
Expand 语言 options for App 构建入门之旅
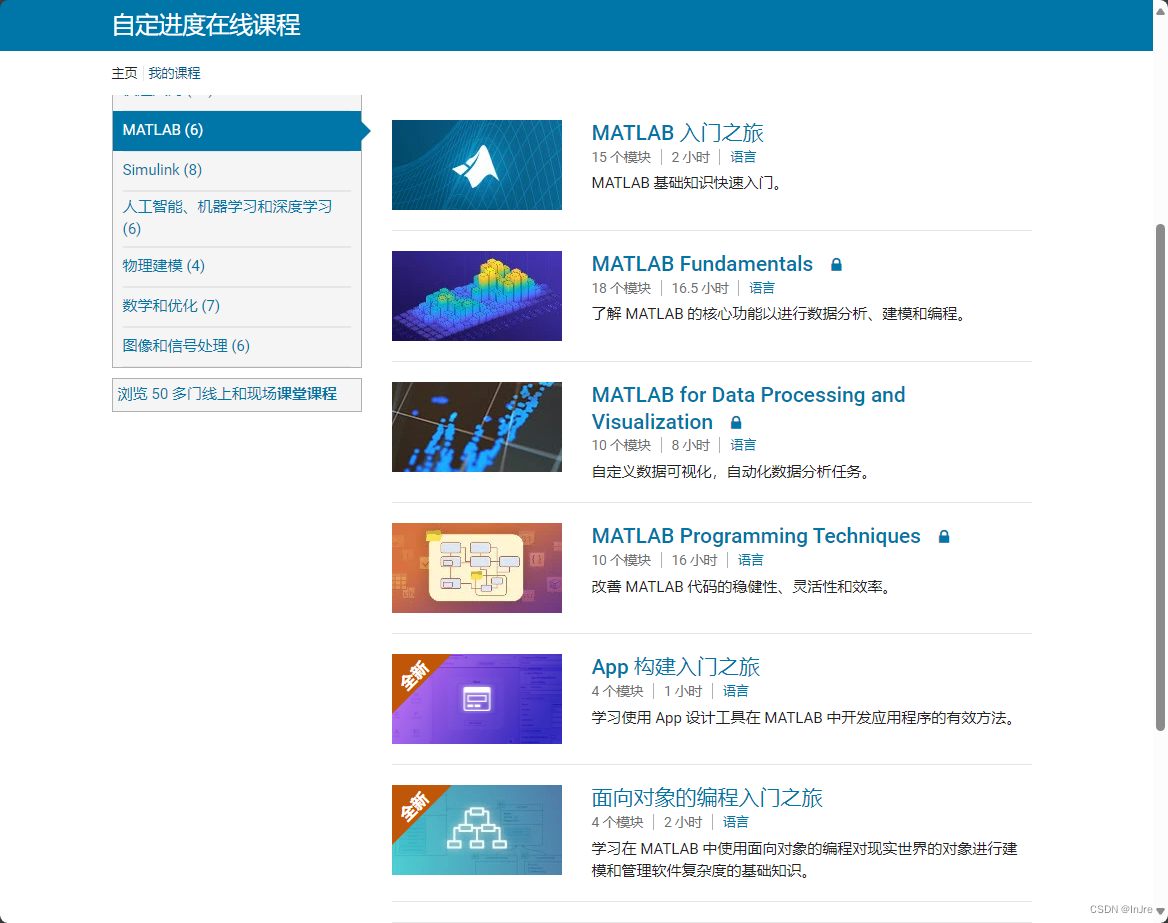click(x=735, y=691)
